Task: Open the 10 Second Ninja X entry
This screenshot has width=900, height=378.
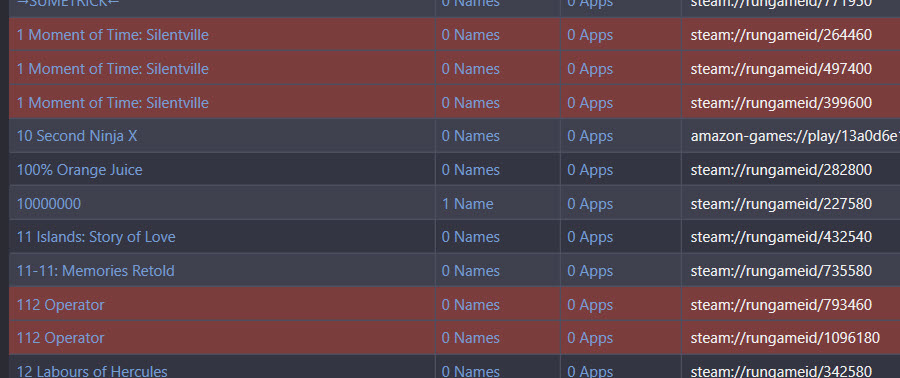Action: (x=77, y=136)
